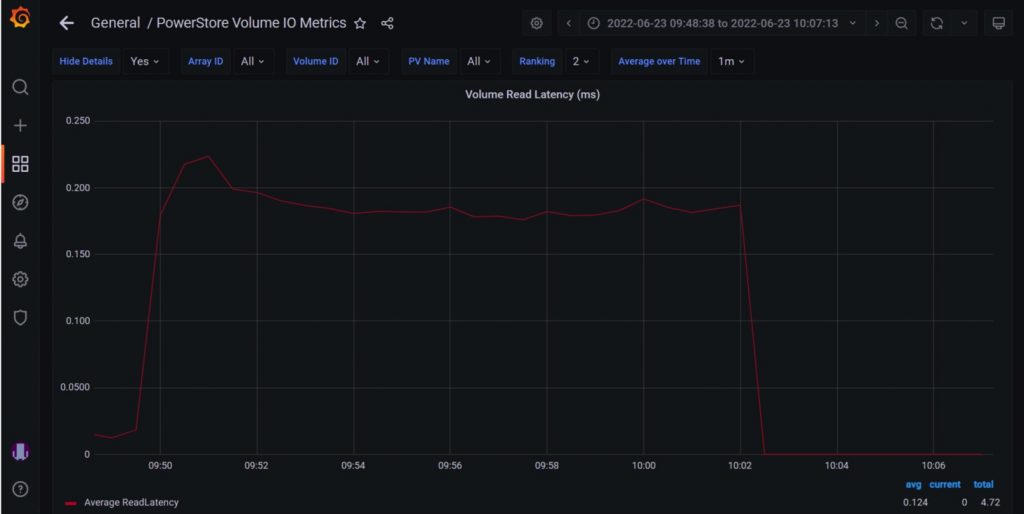1024x514 pixels.
Task: Zoom out the time range
Action: [901, 24]
